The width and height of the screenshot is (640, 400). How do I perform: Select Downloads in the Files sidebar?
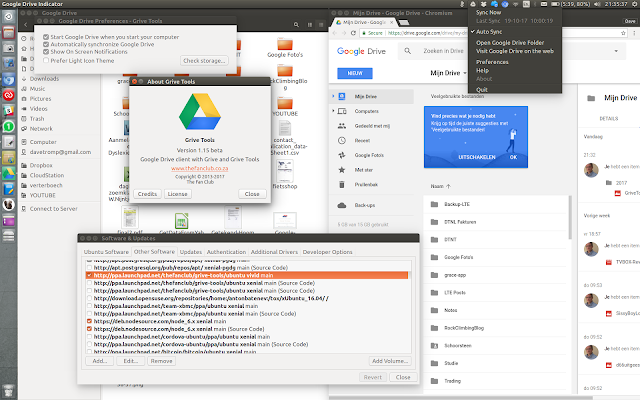pyautogui.click(x=44, y=79)
